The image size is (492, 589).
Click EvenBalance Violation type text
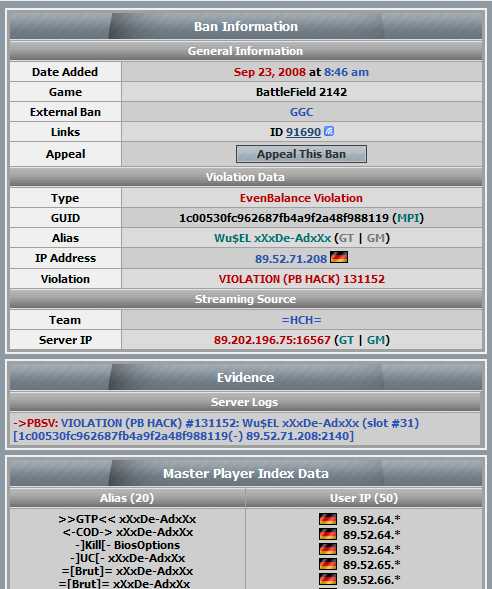click(x=301, y=198)
